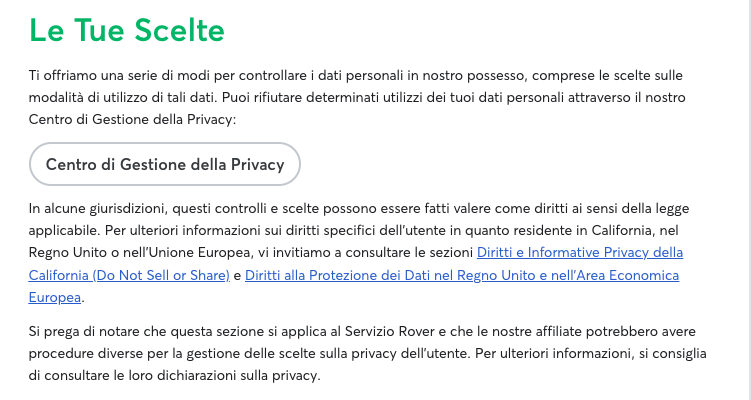The height and width of the screenshot is (400, 751).
Task: Follow the Diritti e Informative Privacy della California link
Action: tap(580, 252)
